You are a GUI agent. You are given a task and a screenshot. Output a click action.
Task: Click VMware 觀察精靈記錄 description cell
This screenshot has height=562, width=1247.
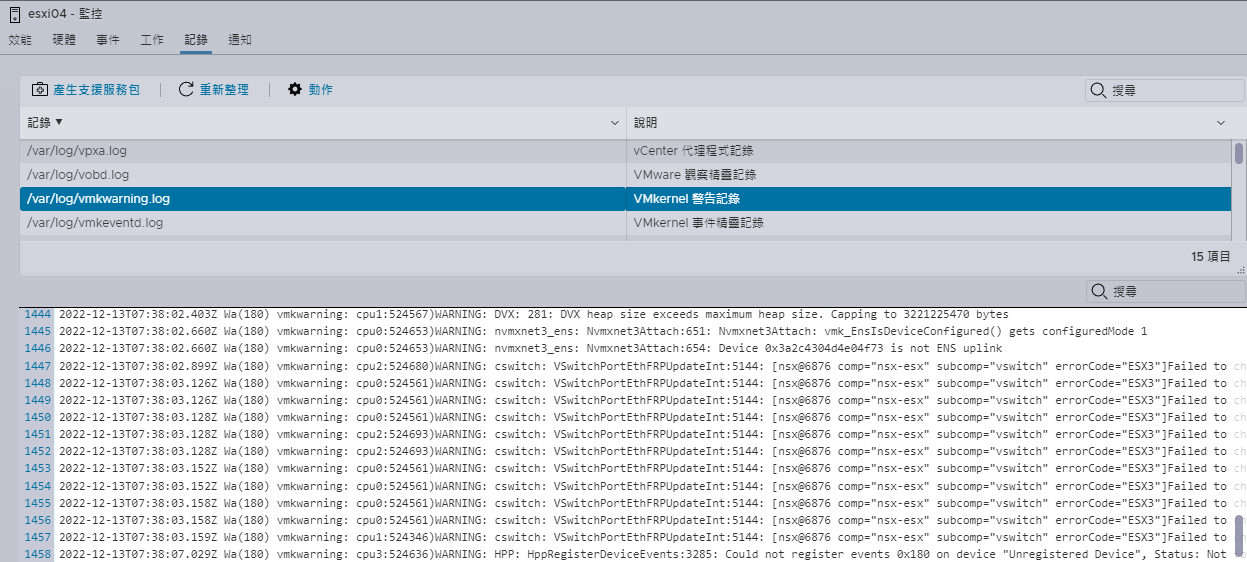(x=693, y=175)
